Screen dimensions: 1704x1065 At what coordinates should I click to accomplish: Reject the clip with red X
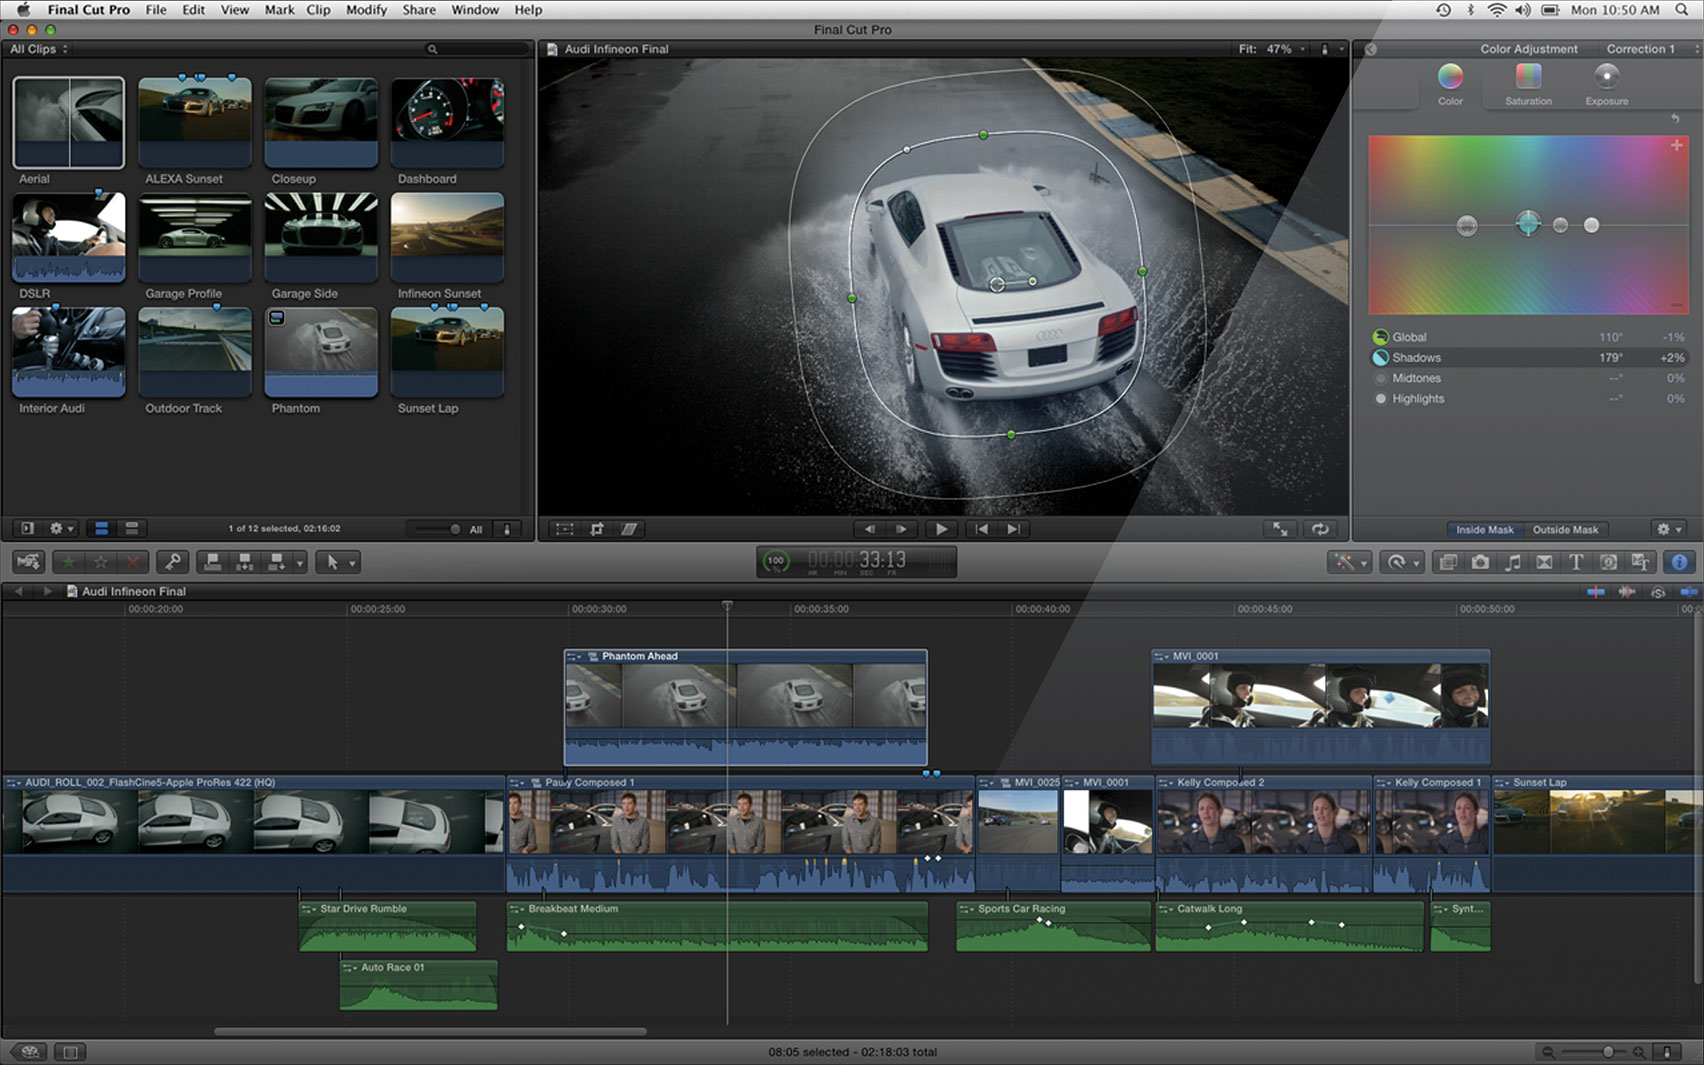pos(132,562)
